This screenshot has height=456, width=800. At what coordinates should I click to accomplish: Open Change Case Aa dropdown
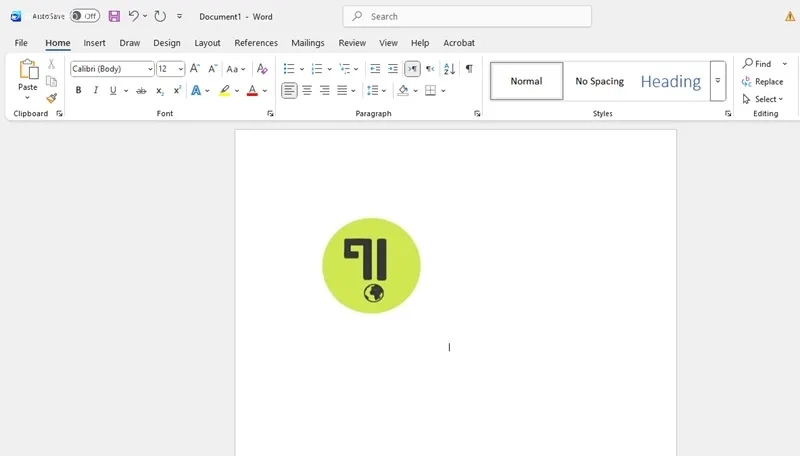click(x=236, y=69)
